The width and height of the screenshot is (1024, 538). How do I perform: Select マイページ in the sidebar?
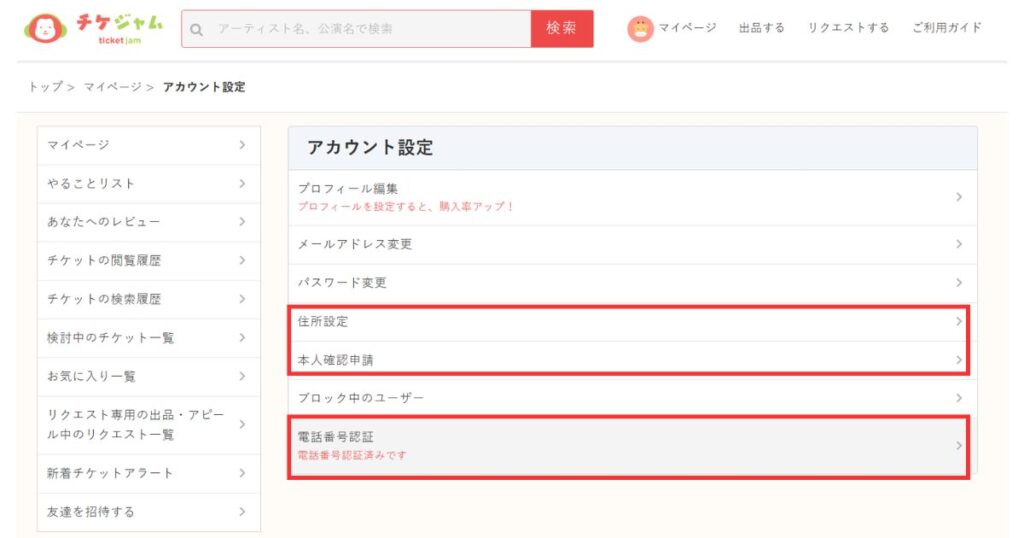click(x=149, y=145)
